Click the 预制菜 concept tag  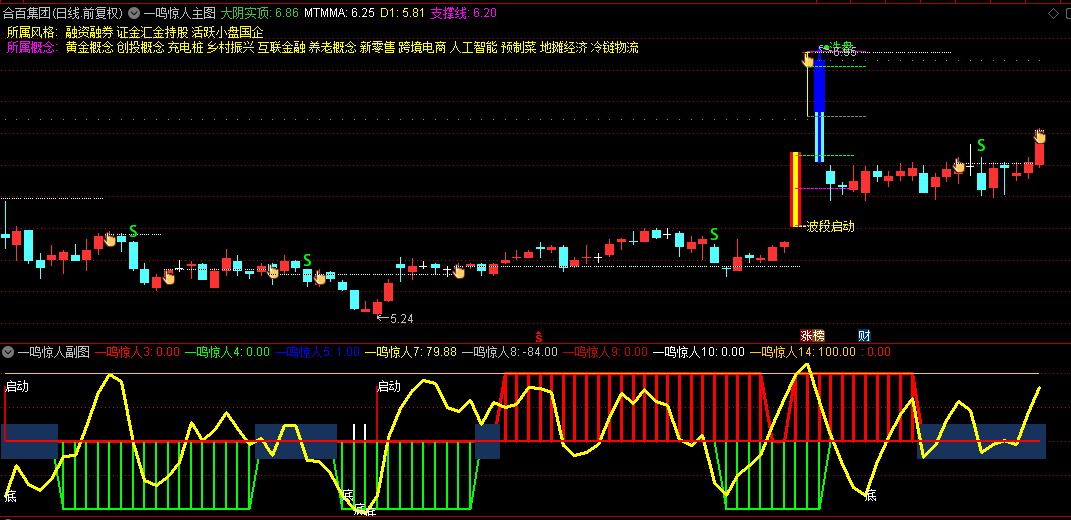[518, 48]
